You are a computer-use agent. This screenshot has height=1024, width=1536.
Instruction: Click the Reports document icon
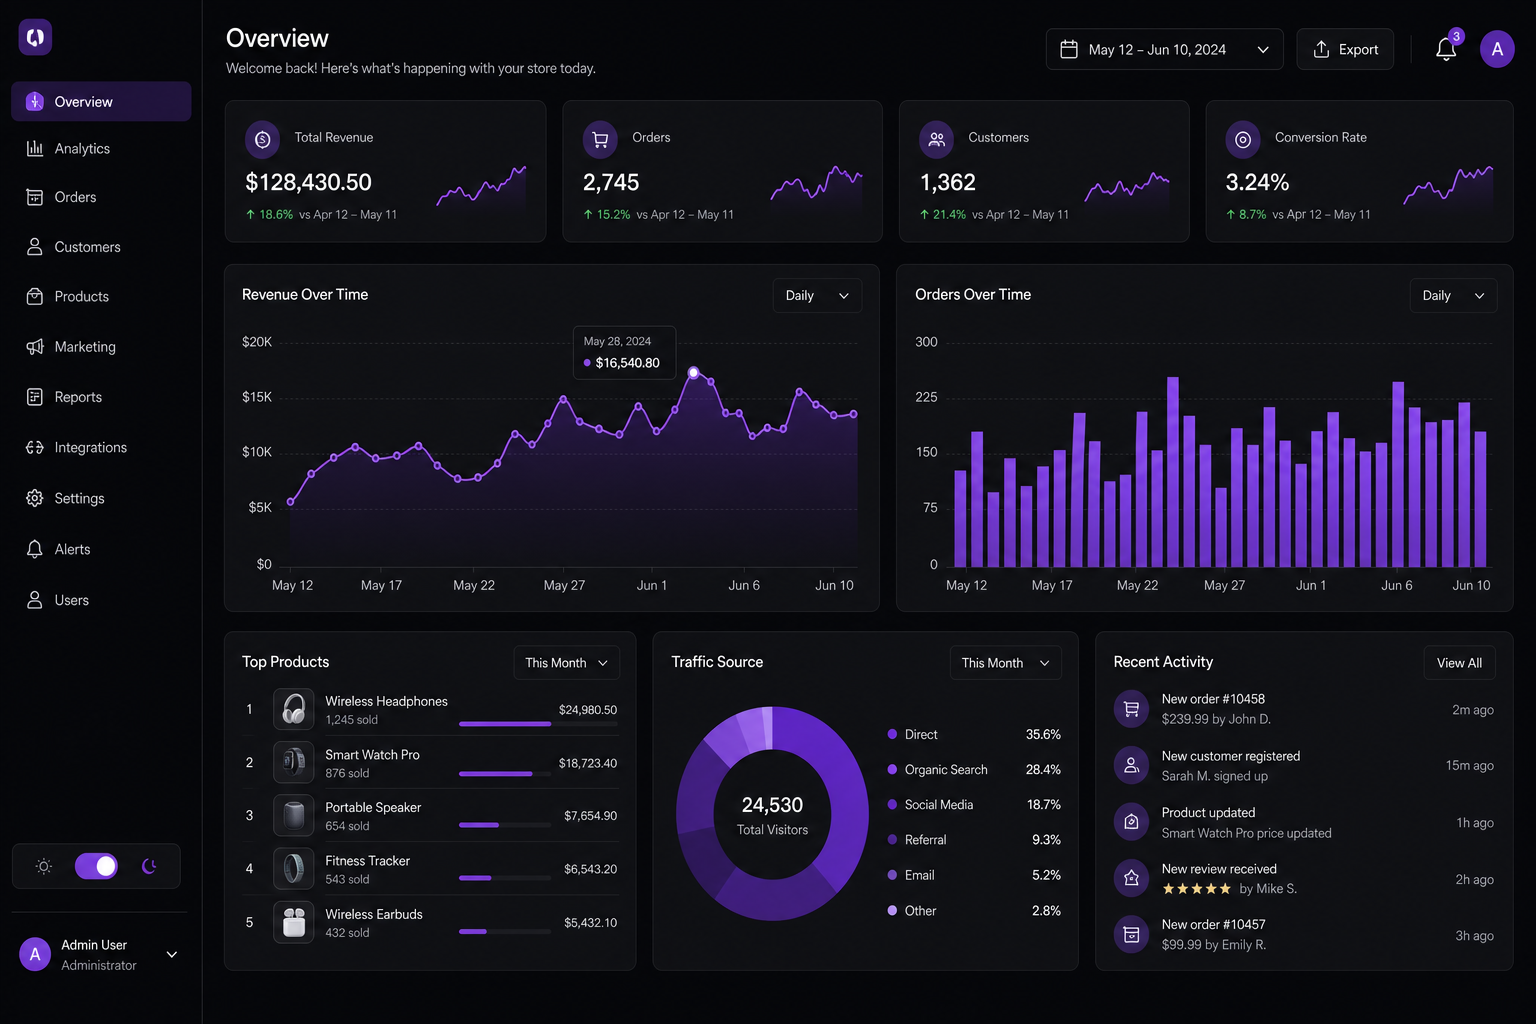pos(35,397)
